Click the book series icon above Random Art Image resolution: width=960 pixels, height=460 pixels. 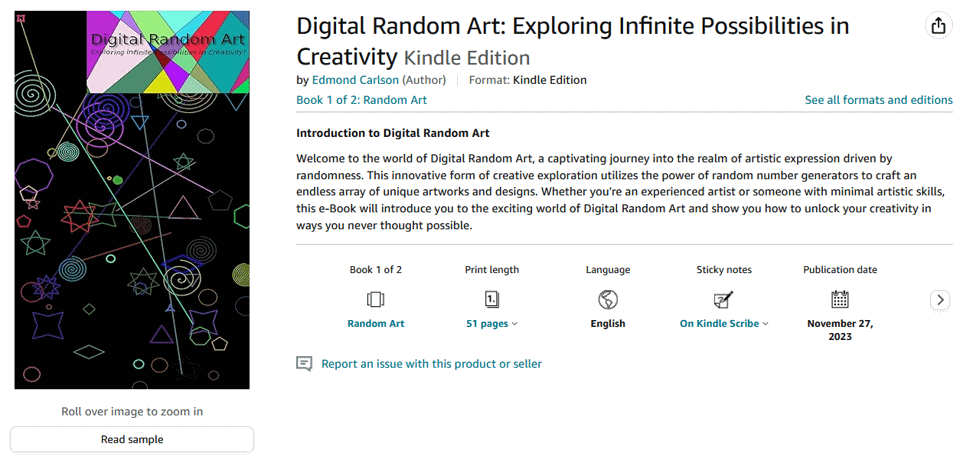(x=375, y=299)
